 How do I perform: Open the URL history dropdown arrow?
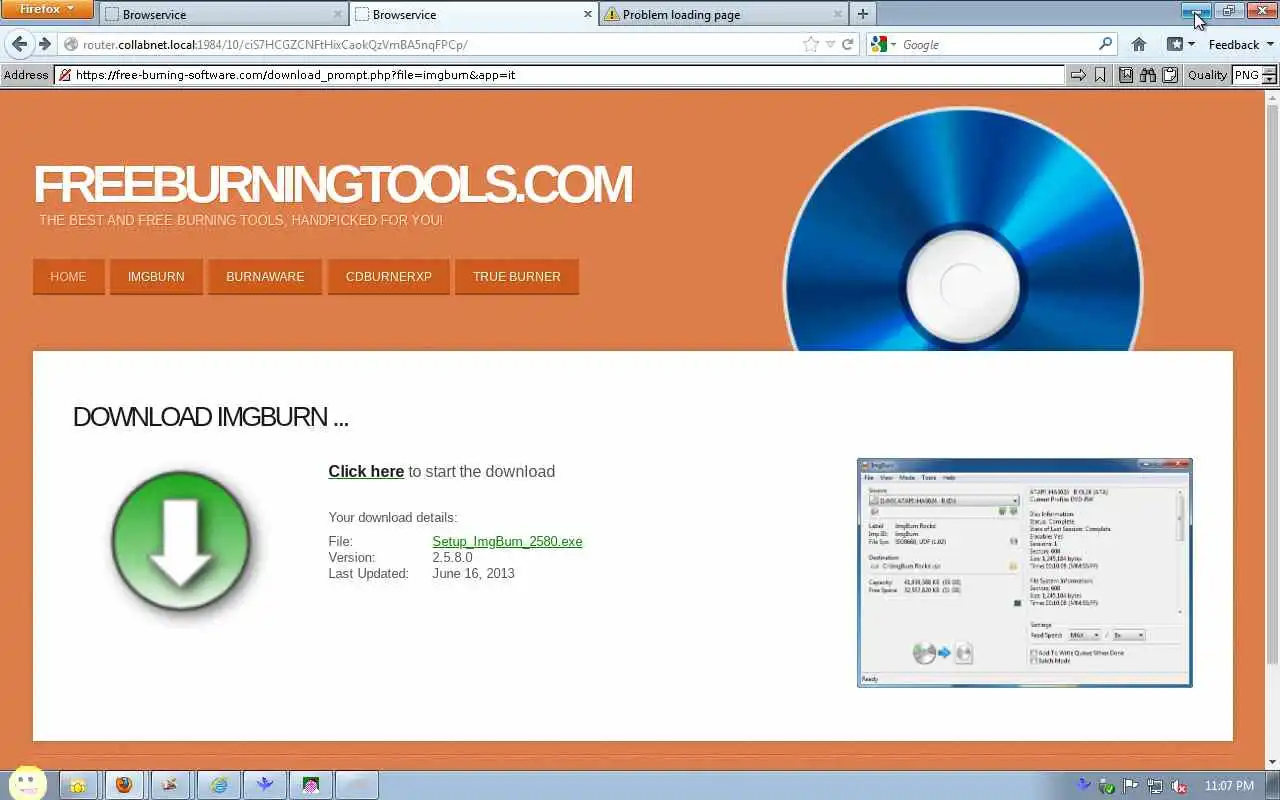(830, 44)
